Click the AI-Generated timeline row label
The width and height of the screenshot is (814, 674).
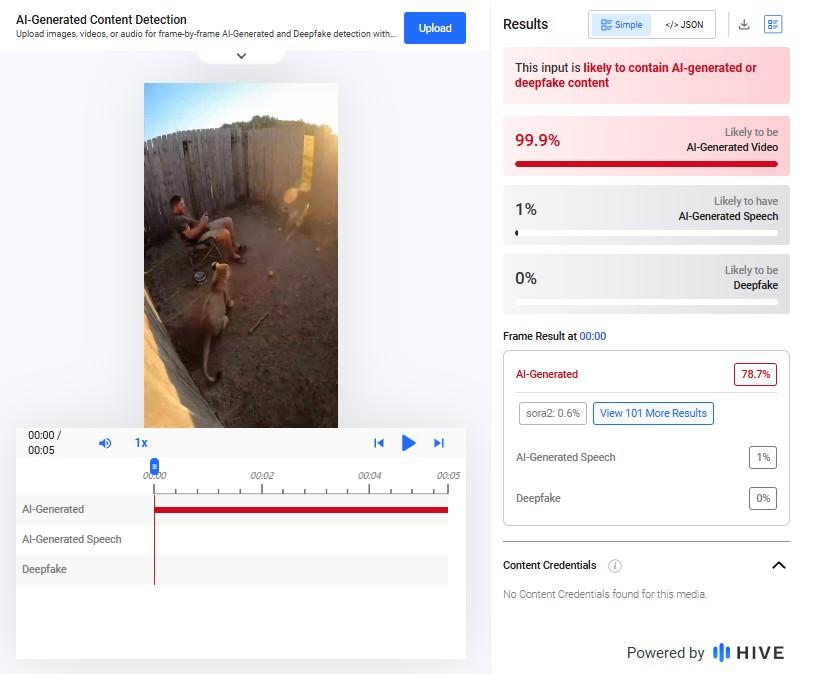[x=53, y=509]
